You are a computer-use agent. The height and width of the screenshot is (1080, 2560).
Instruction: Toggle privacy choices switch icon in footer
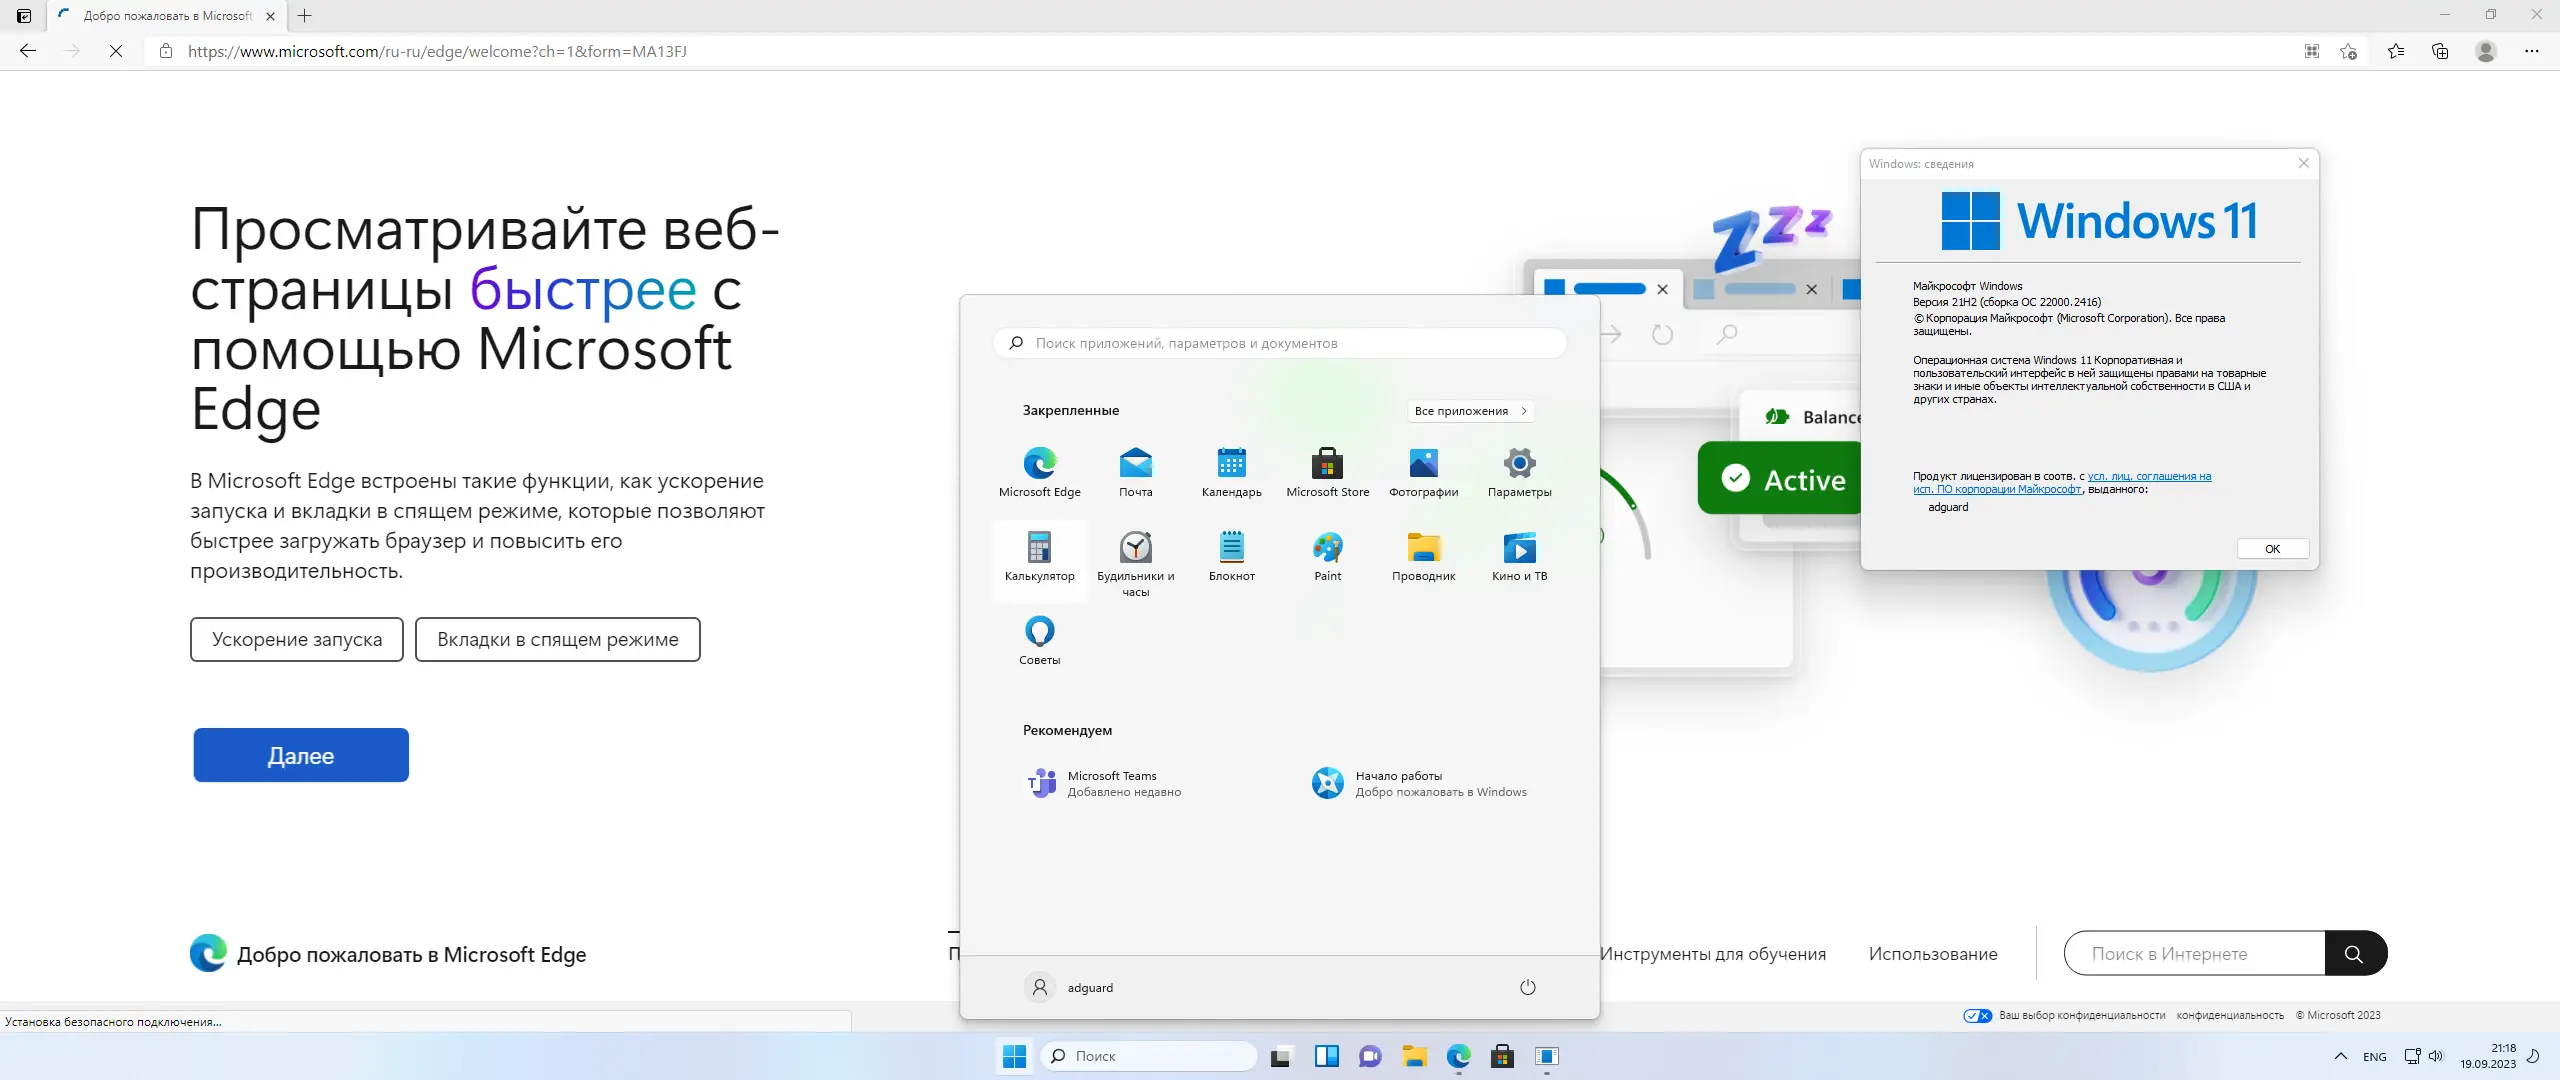coord(1977,1016)
